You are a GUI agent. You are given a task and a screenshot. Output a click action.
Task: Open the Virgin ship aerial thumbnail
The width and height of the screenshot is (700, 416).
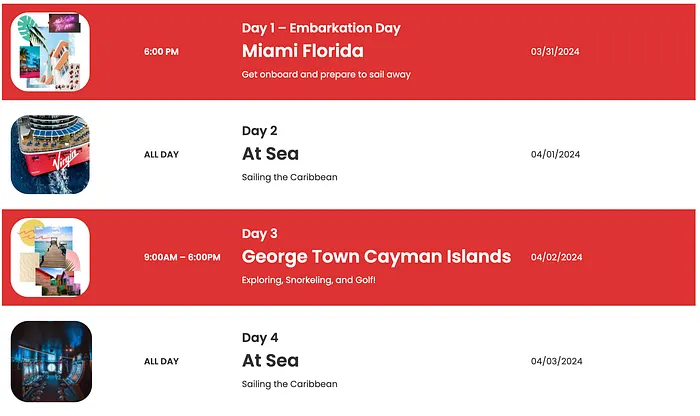click(x=50, y=154)
